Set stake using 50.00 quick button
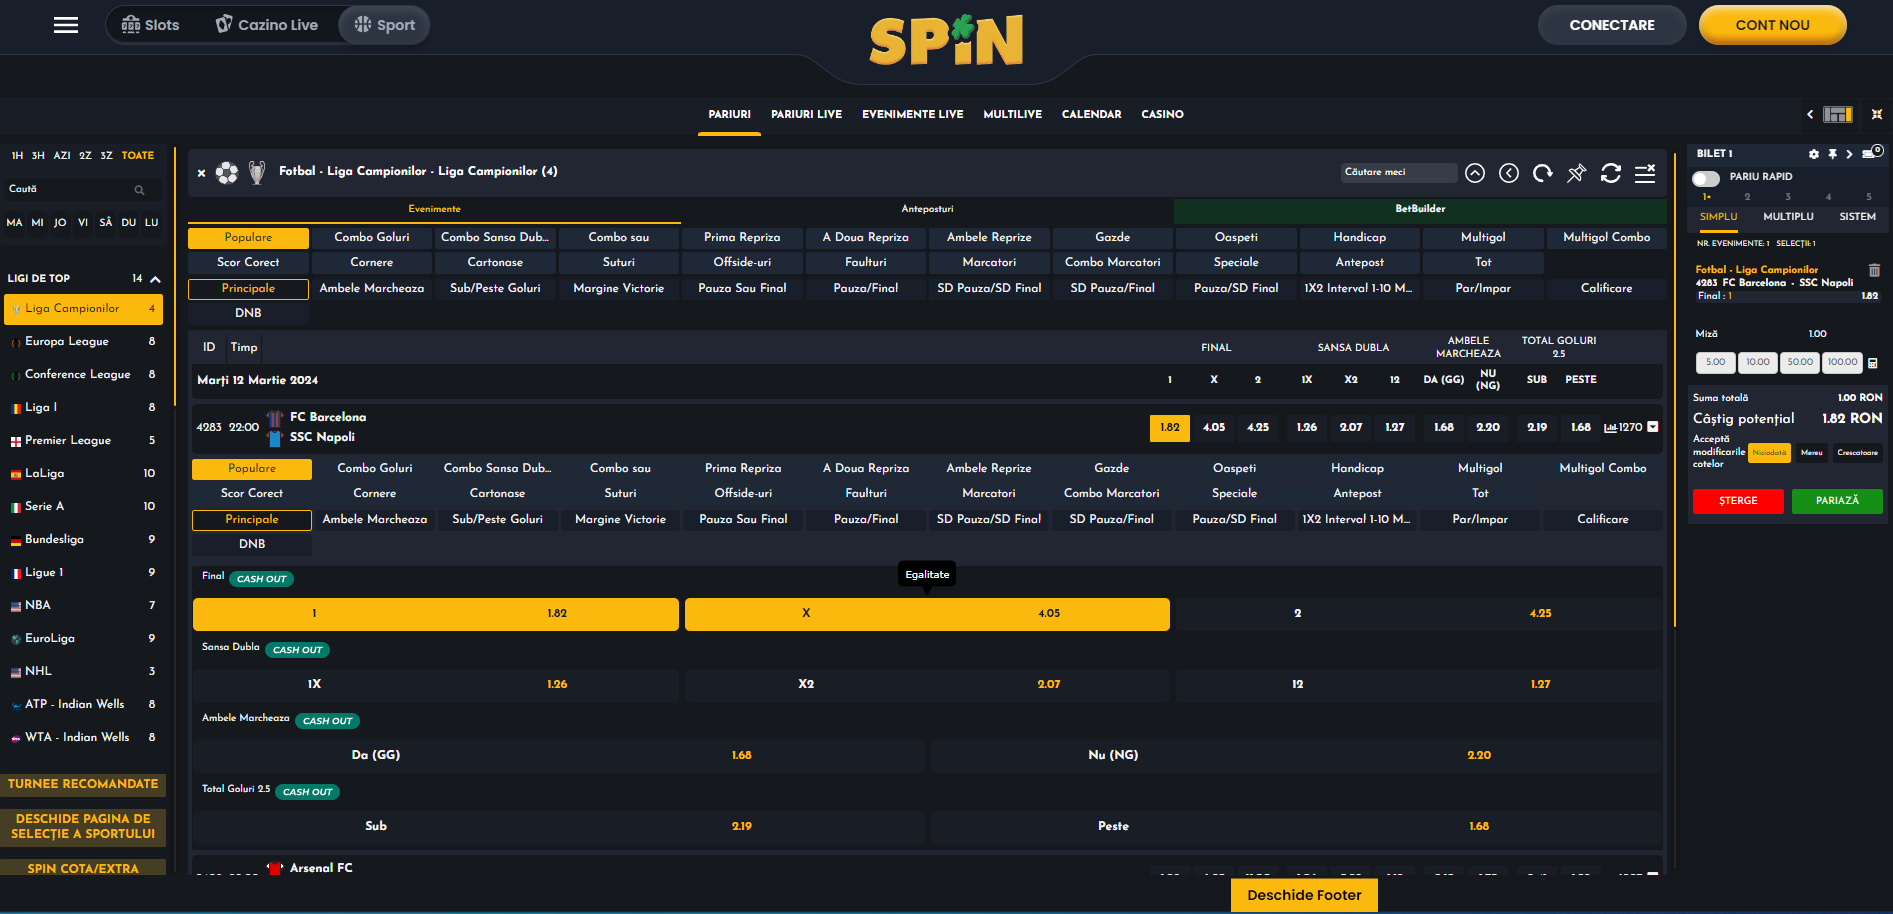 (x=1800, y=363)
